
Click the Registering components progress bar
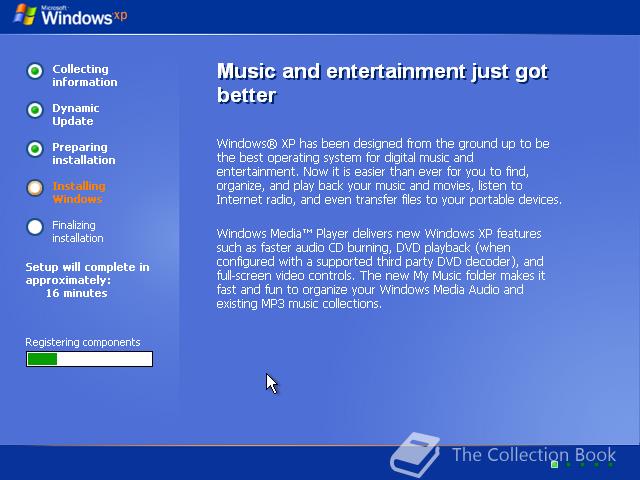pyautogui.click(x=89, y=359)
